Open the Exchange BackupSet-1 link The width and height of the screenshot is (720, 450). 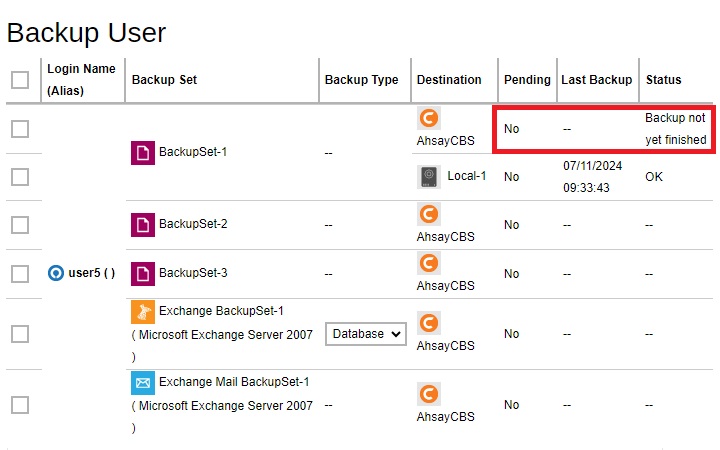[x=221, y=311]
